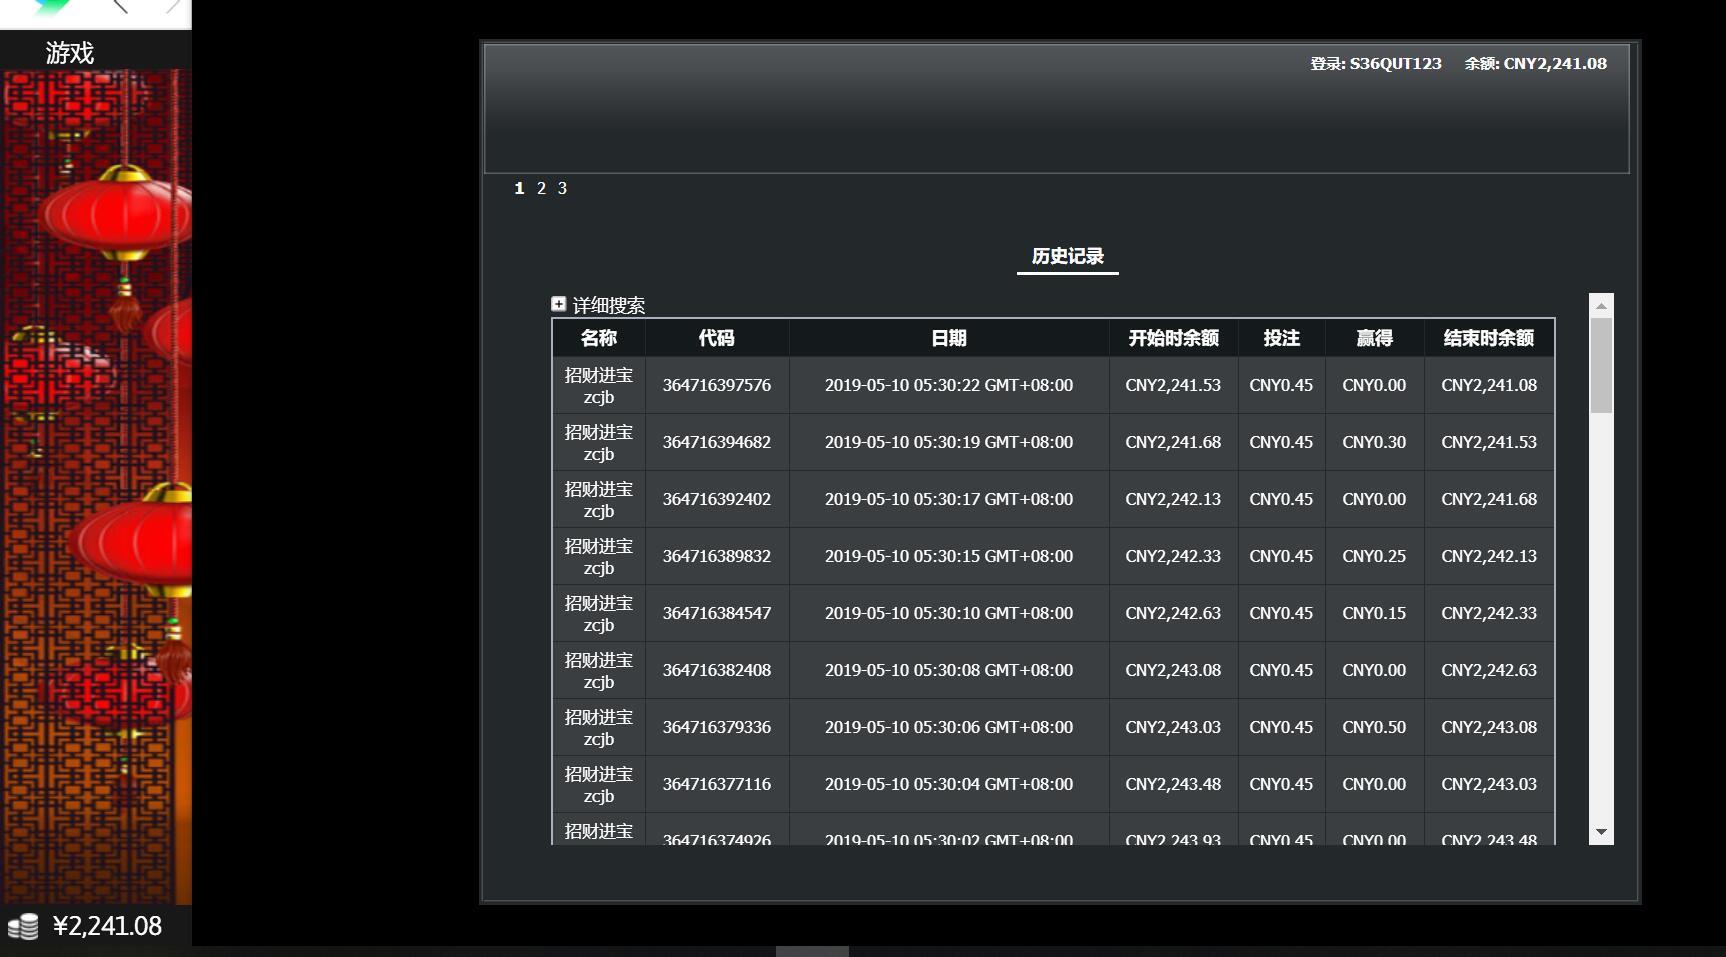Click the 招财进宝 zcjb name in row 364716384547
The height and width of the screenshot is (957, 1726).
599,614
